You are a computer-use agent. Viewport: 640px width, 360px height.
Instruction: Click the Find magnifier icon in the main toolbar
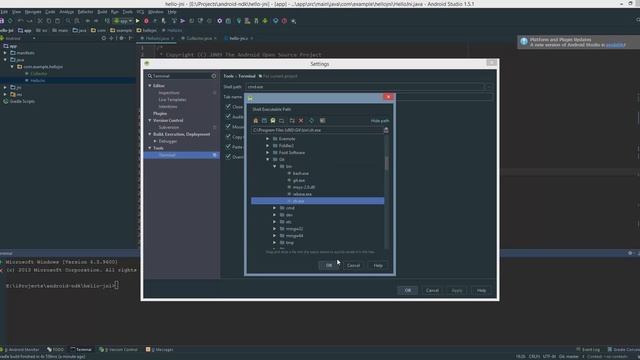(68, 21)
